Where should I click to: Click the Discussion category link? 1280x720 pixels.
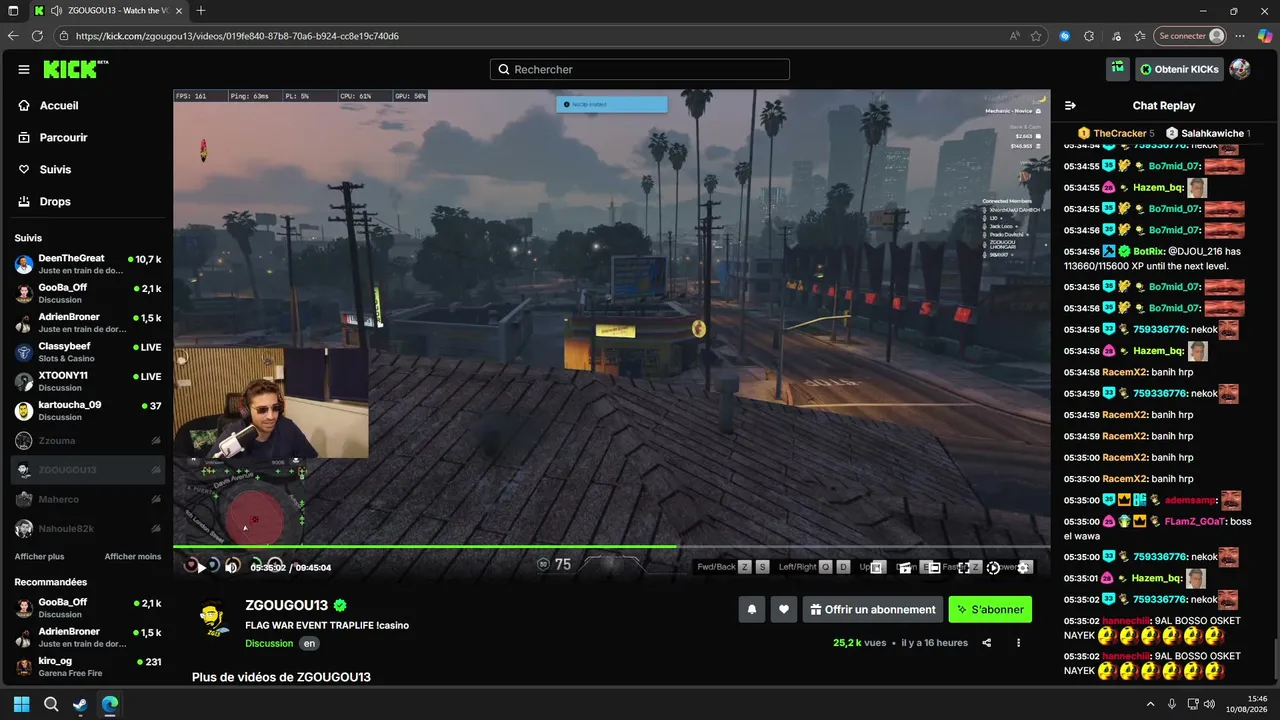[x=268, y=643]
